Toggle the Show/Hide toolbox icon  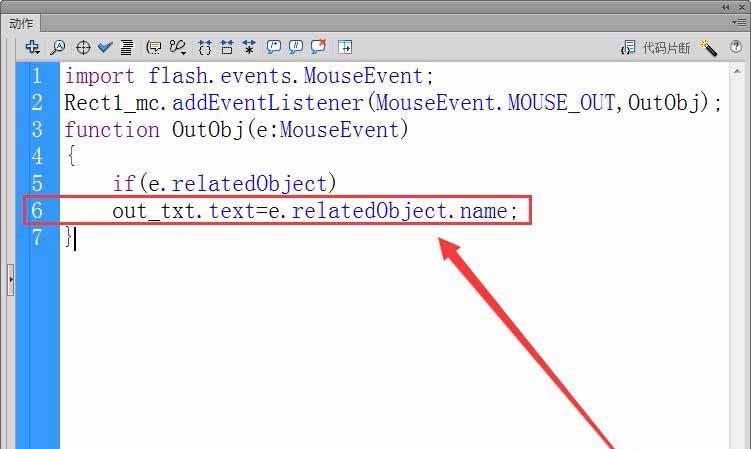(345, 47)
